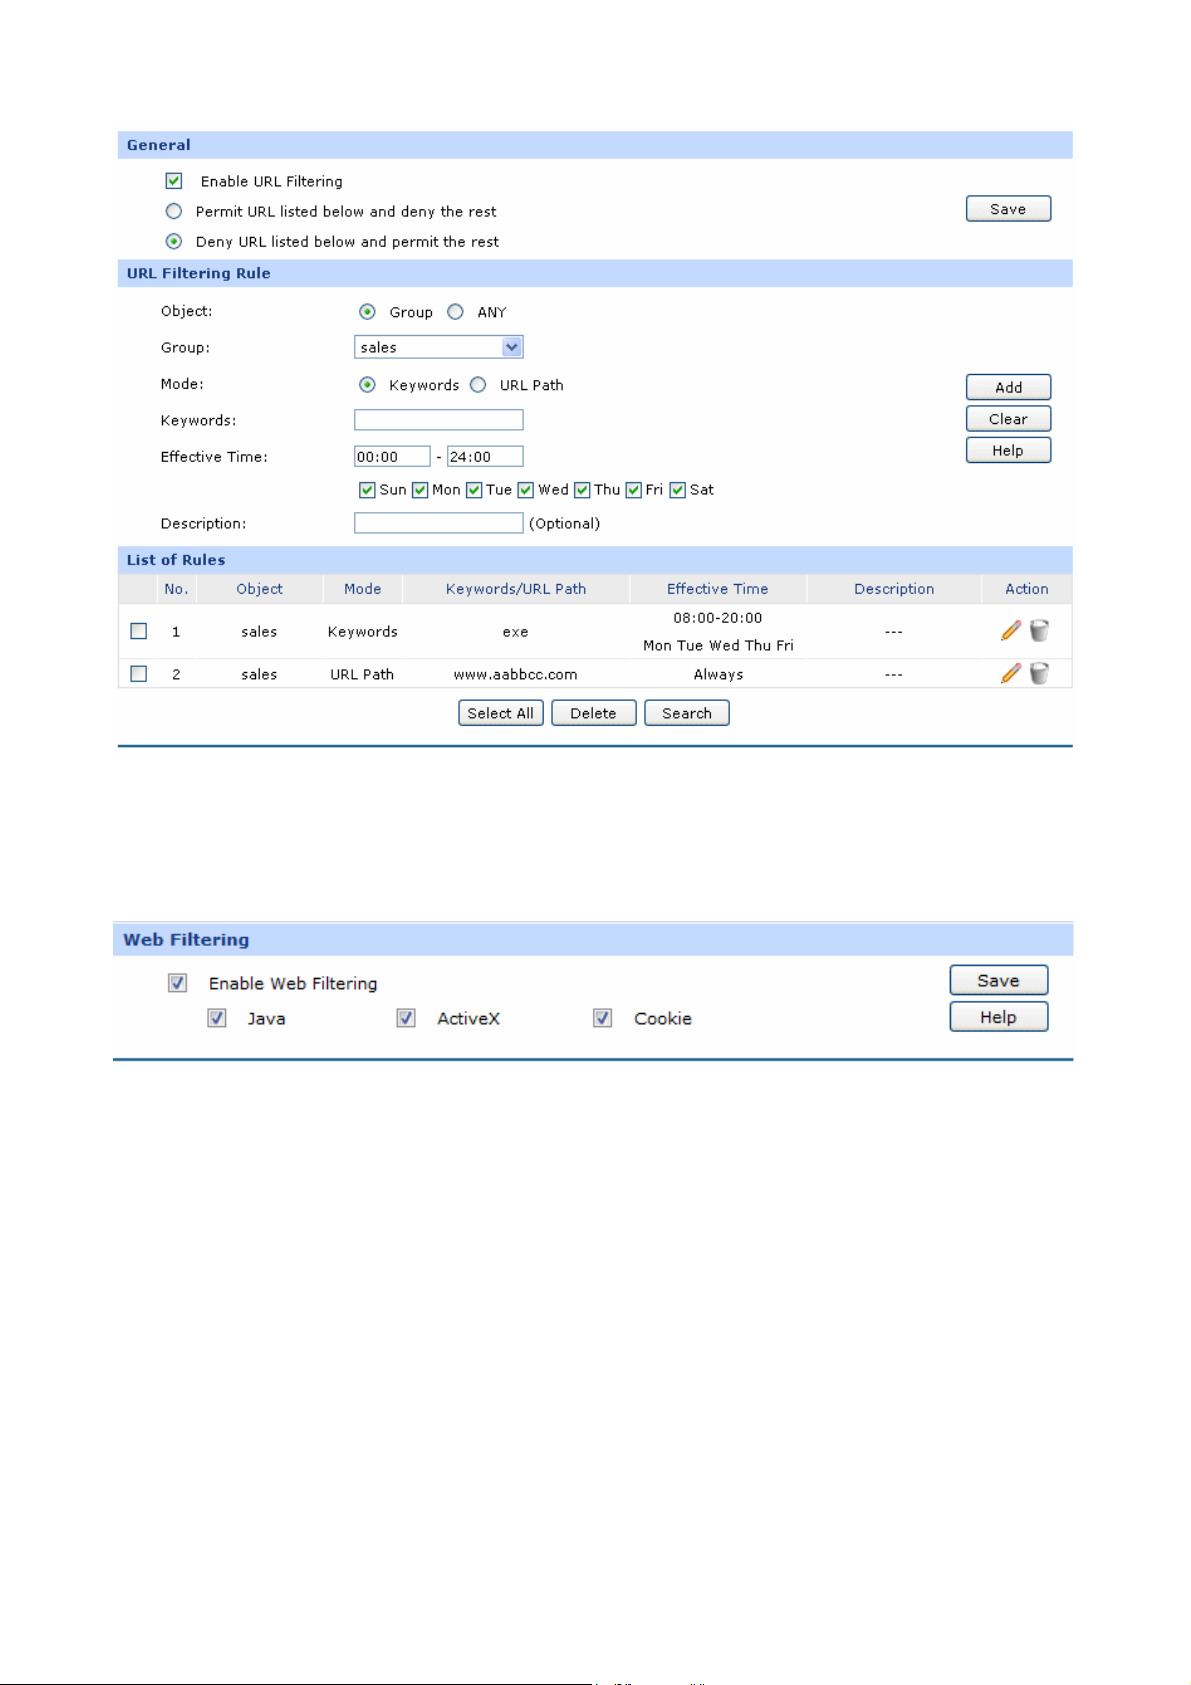Edit the www.aabbcc.com rule via pencil icon
Viewport: 1191px width, 1685px height.
pyautogui.click(x=1011, y=673)
